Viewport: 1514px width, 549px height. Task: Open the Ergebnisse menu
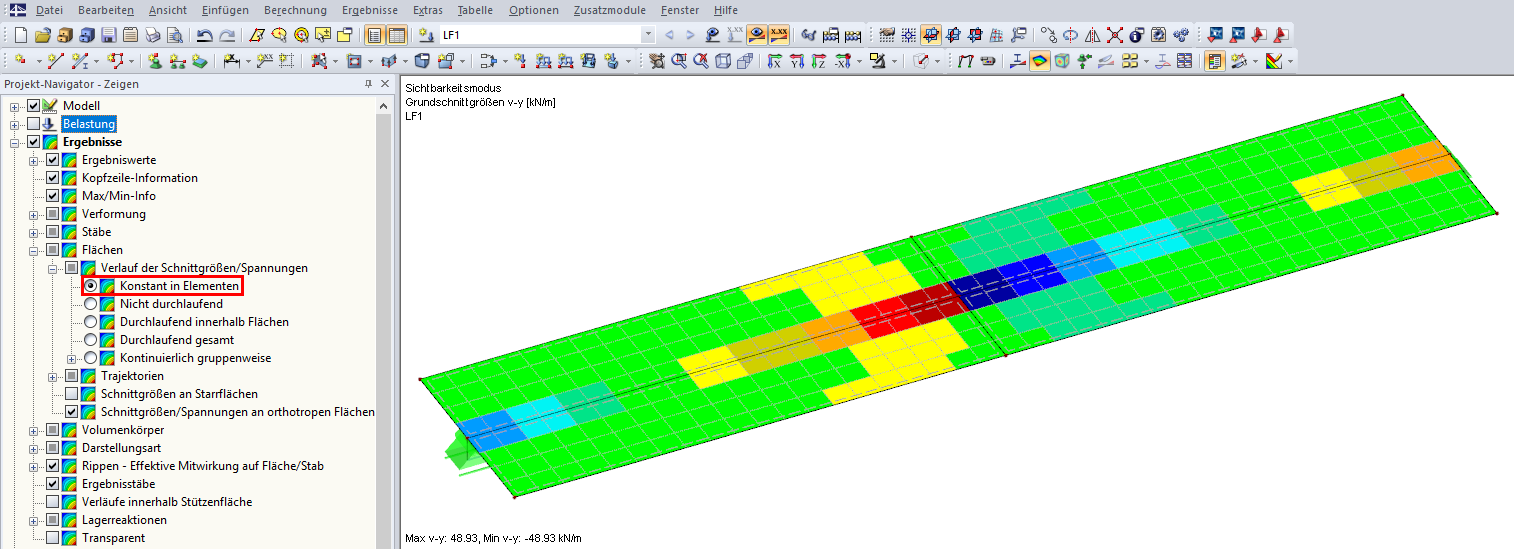click(x=369, y=10)
